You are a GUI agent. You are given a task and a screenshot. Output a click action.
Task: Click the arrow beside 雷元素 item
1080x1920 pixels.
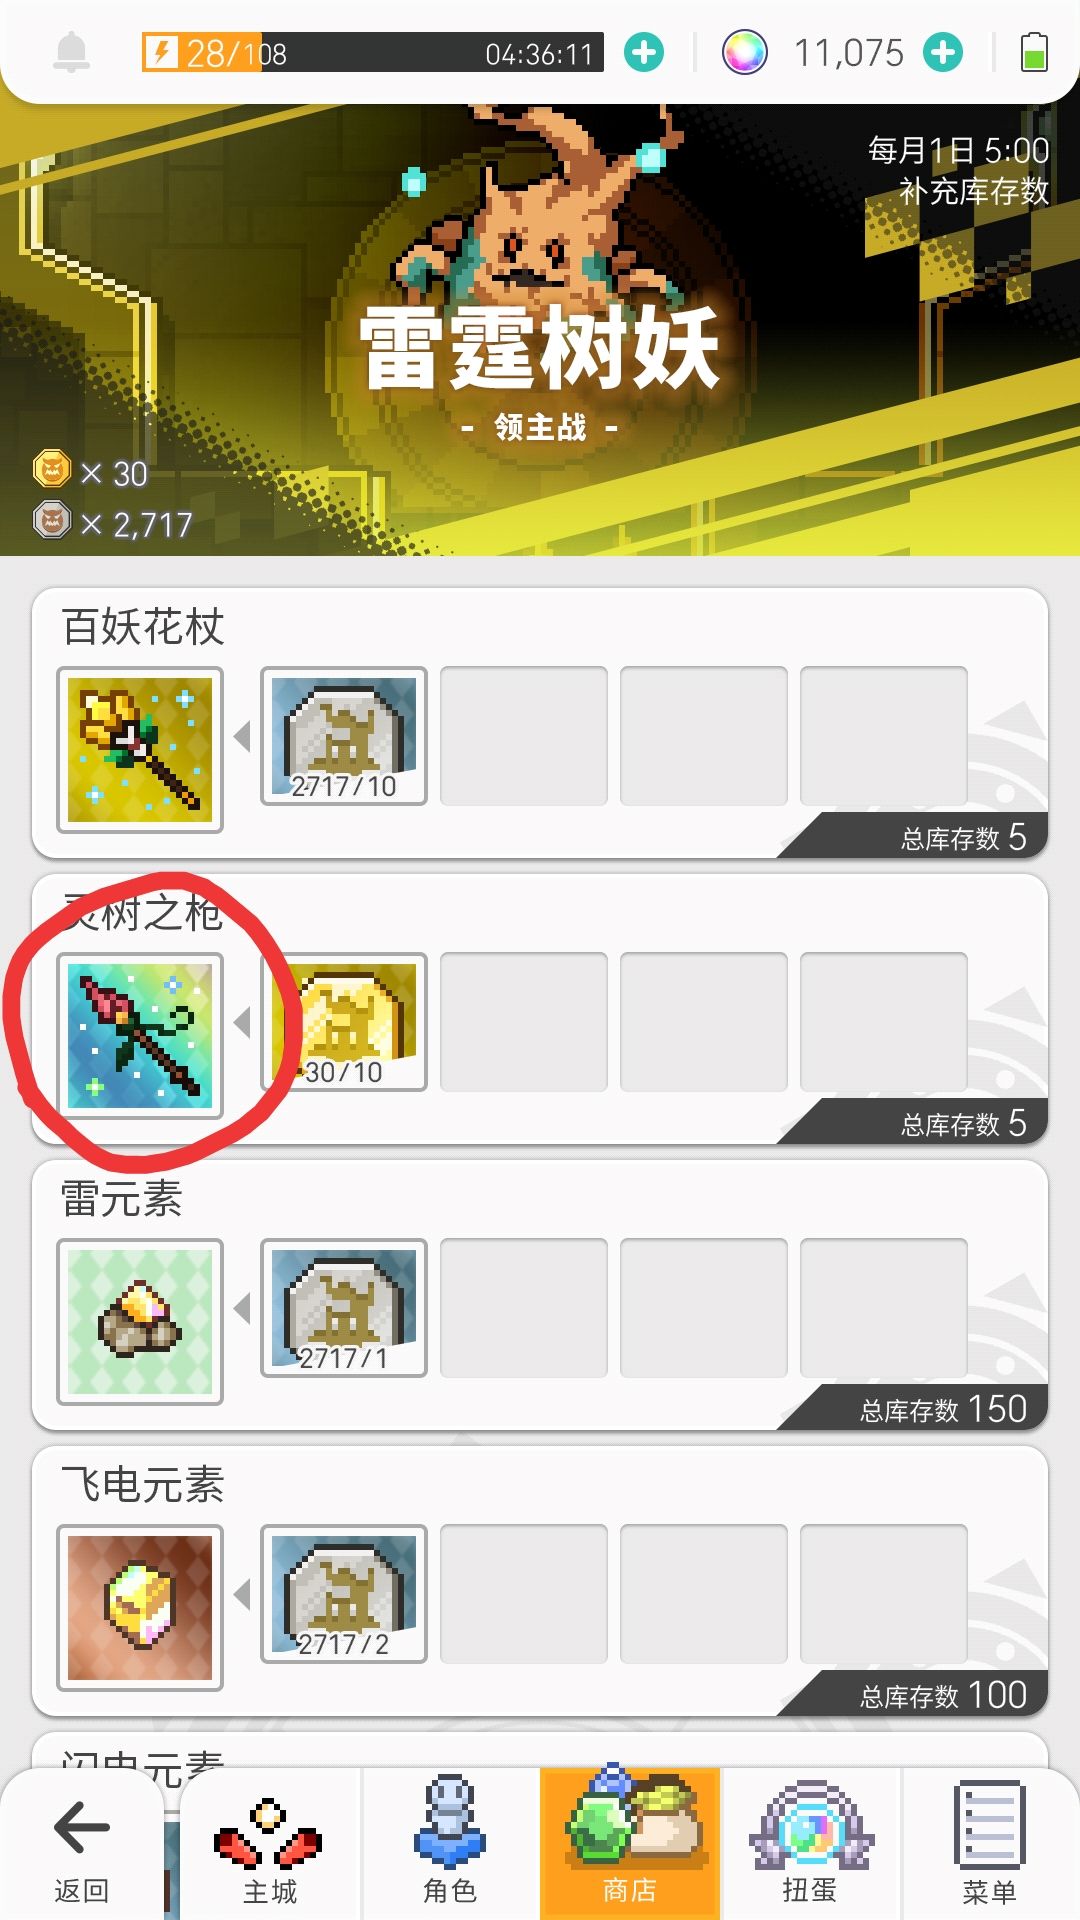242,1309
